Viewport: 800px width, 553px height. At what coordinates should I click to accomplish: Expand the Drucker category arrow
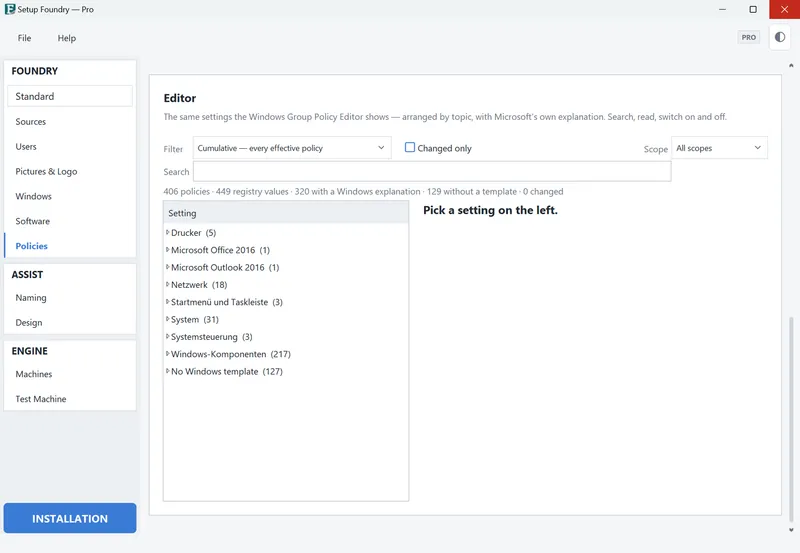click(x=167, y=233)
